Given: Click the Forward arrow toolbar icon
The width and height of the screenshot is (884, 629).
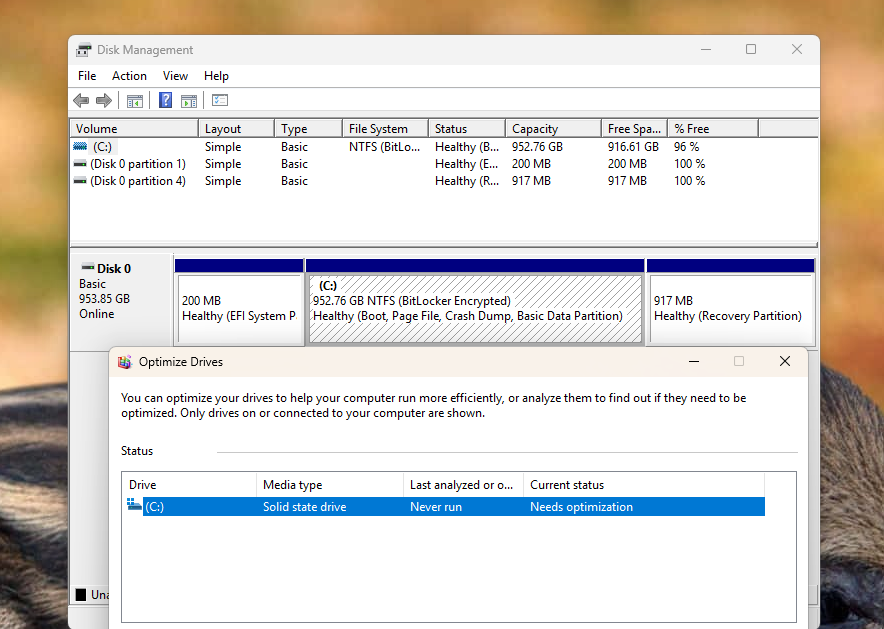Looking at the screenshot, I should coord(104,101).
